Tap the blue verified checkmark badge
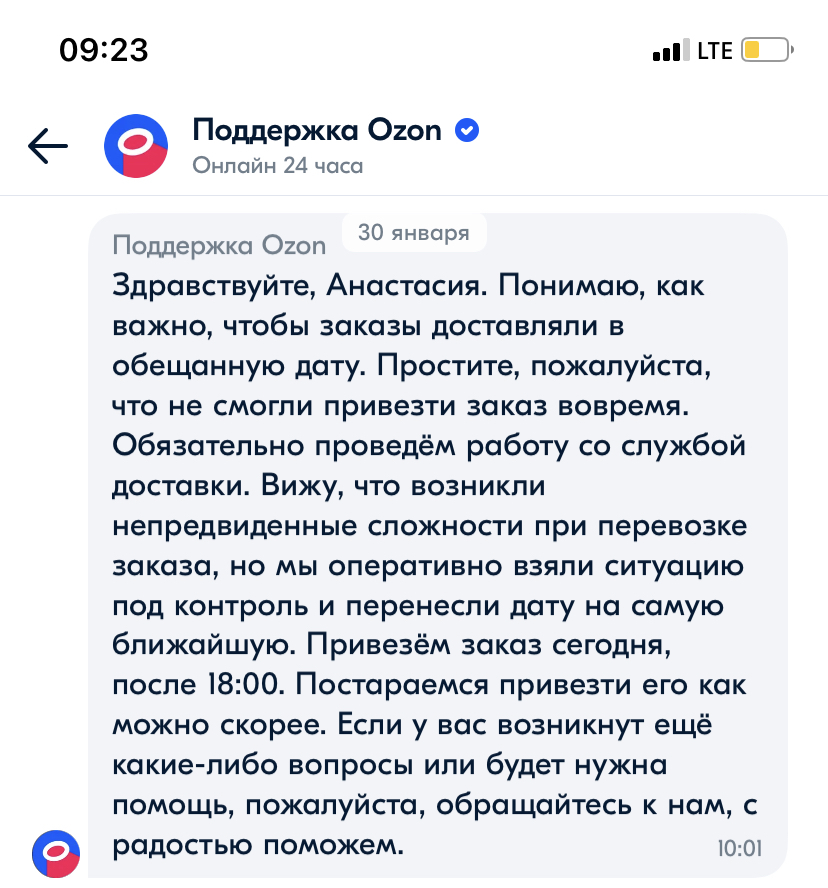828x888 pixels. click(467, 130)
